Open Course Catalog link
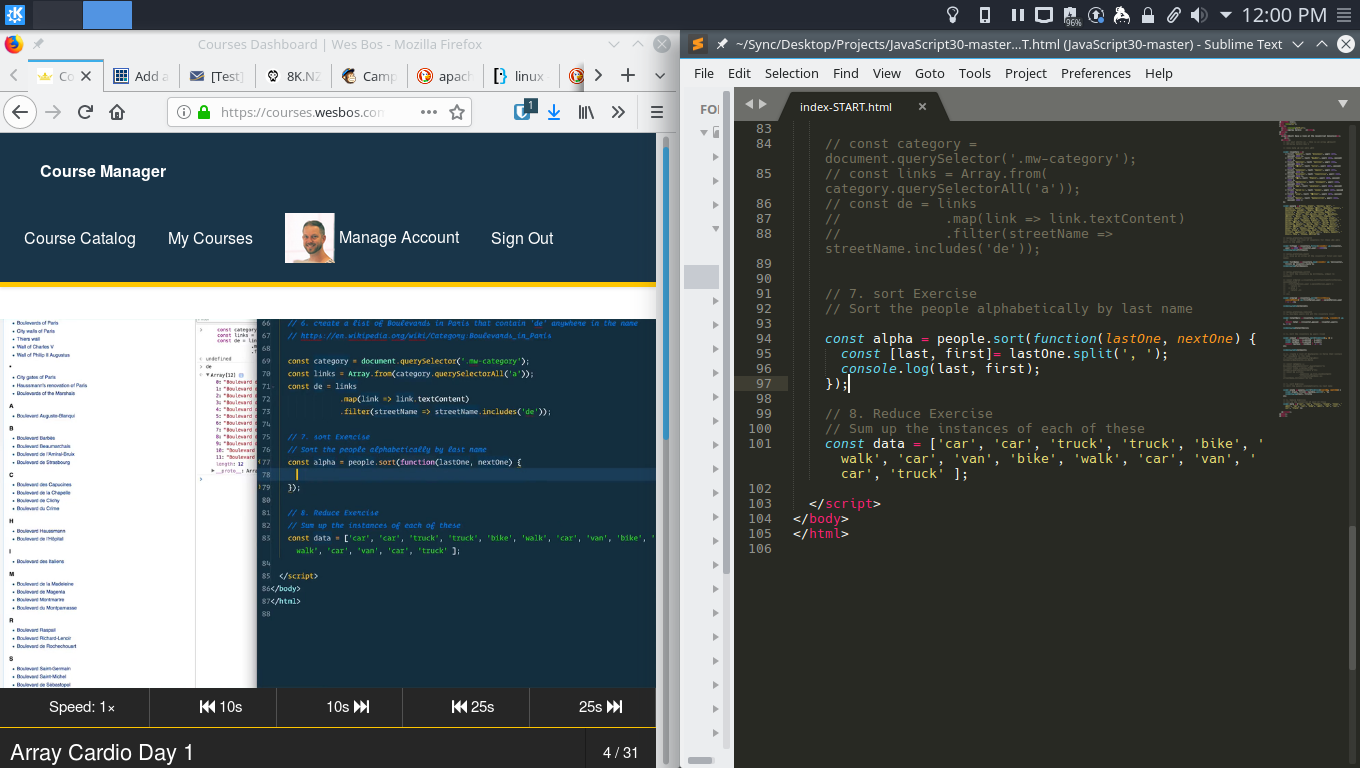 pyautogui.click(x=80, y=238)
